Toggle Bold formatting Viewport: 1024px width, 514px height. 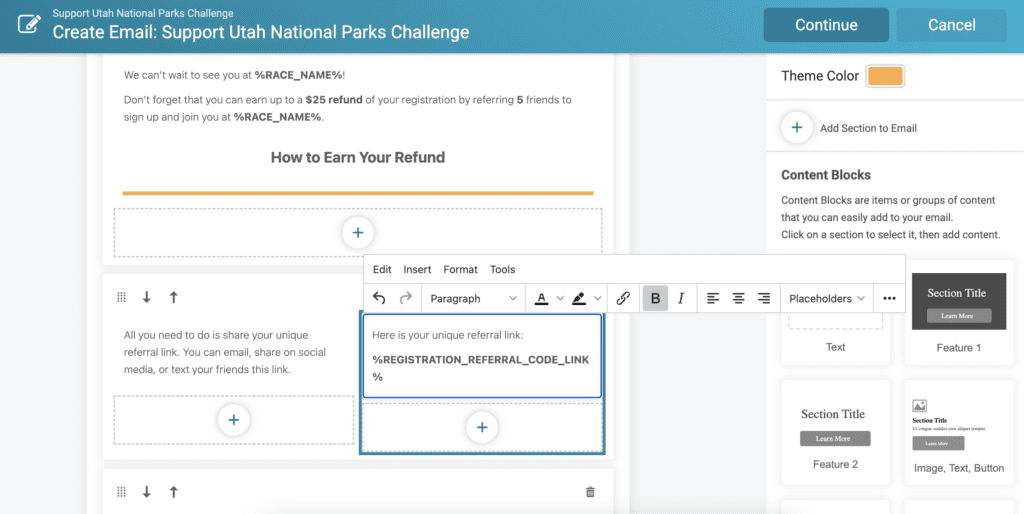(x=656, y=298)
